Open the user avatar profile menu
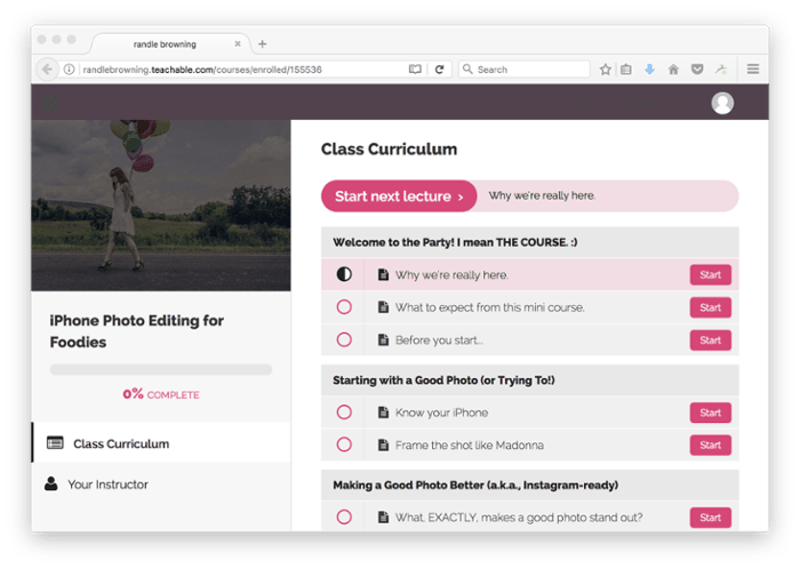The width and height of the screenshot is (800, 569). 722,103
